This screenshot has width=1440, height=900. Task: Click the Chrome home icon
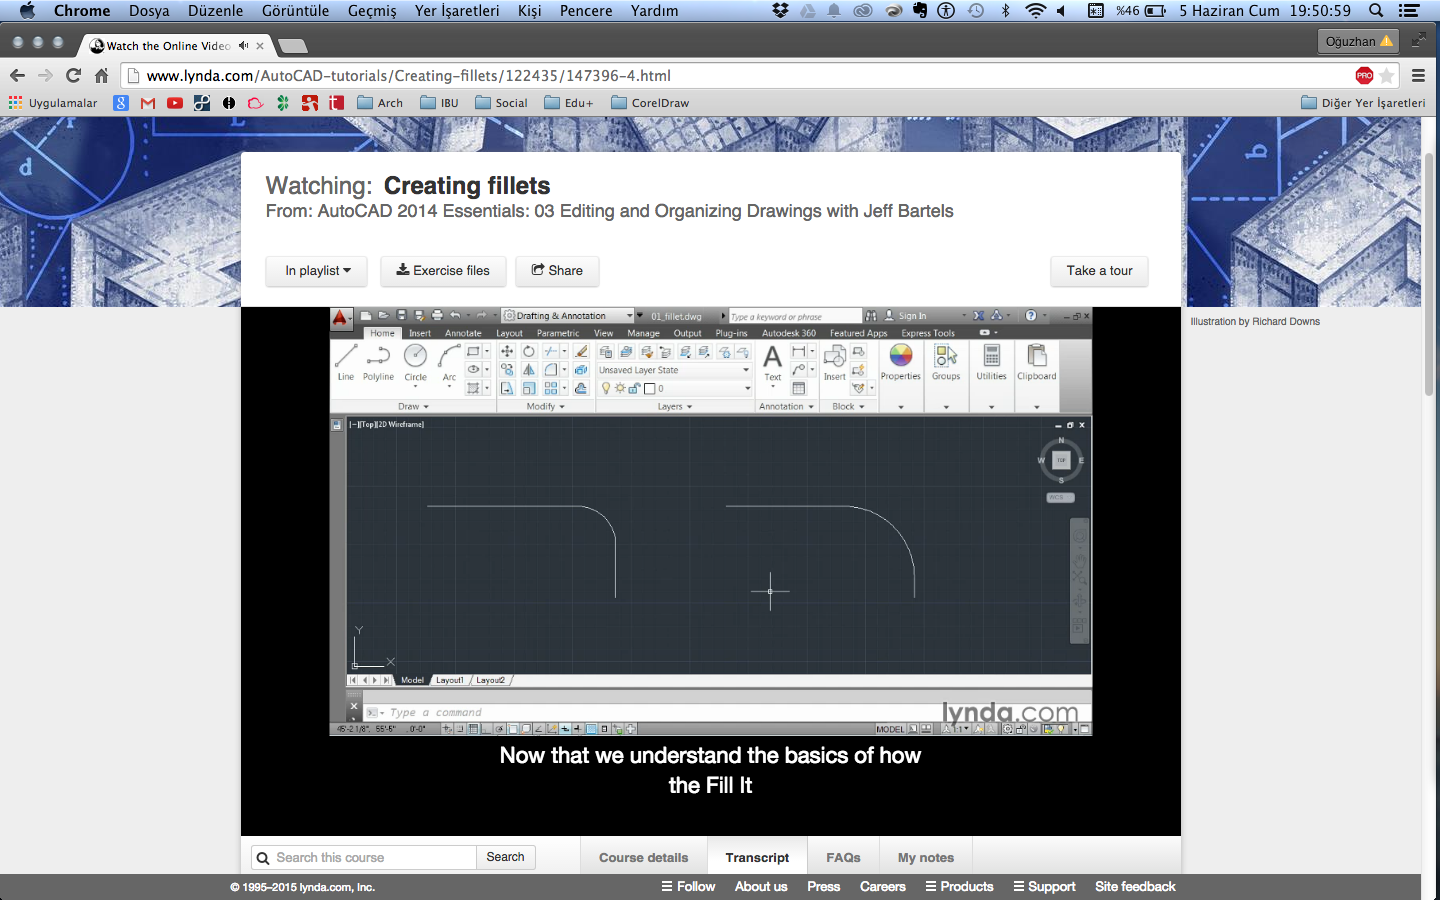(101, 75)
